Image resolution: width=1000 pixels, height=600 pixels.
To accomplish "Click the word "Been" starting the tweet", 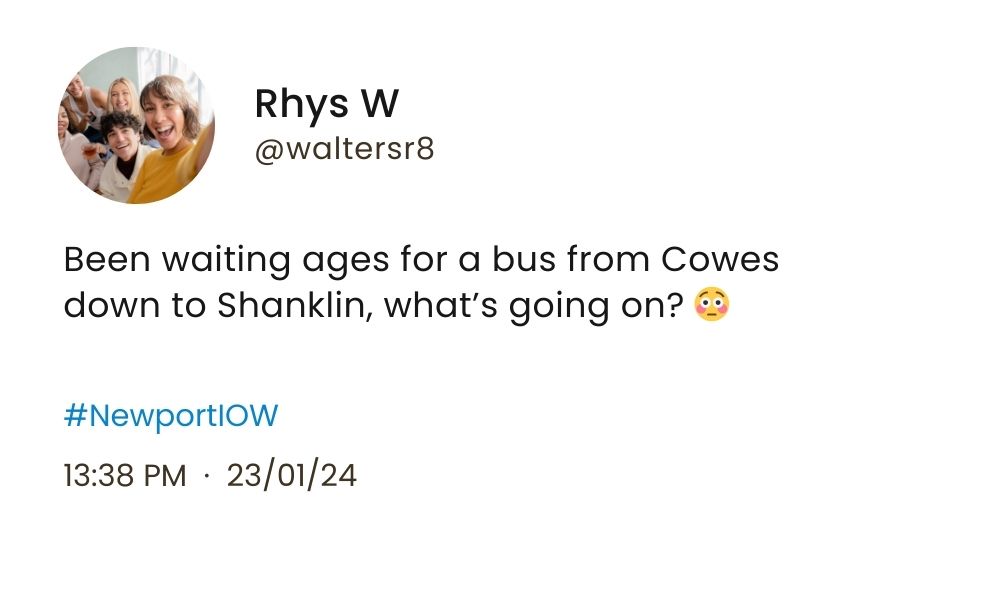I will (x=106, y=260).
